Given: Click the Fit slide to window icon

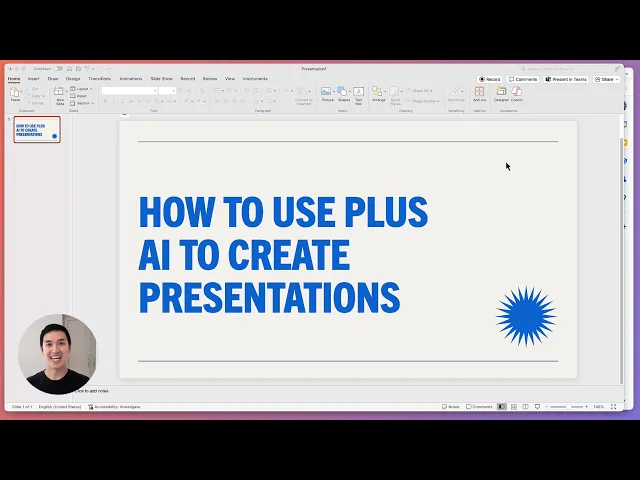Looking at the screenshot, I should tap(613, 407).
